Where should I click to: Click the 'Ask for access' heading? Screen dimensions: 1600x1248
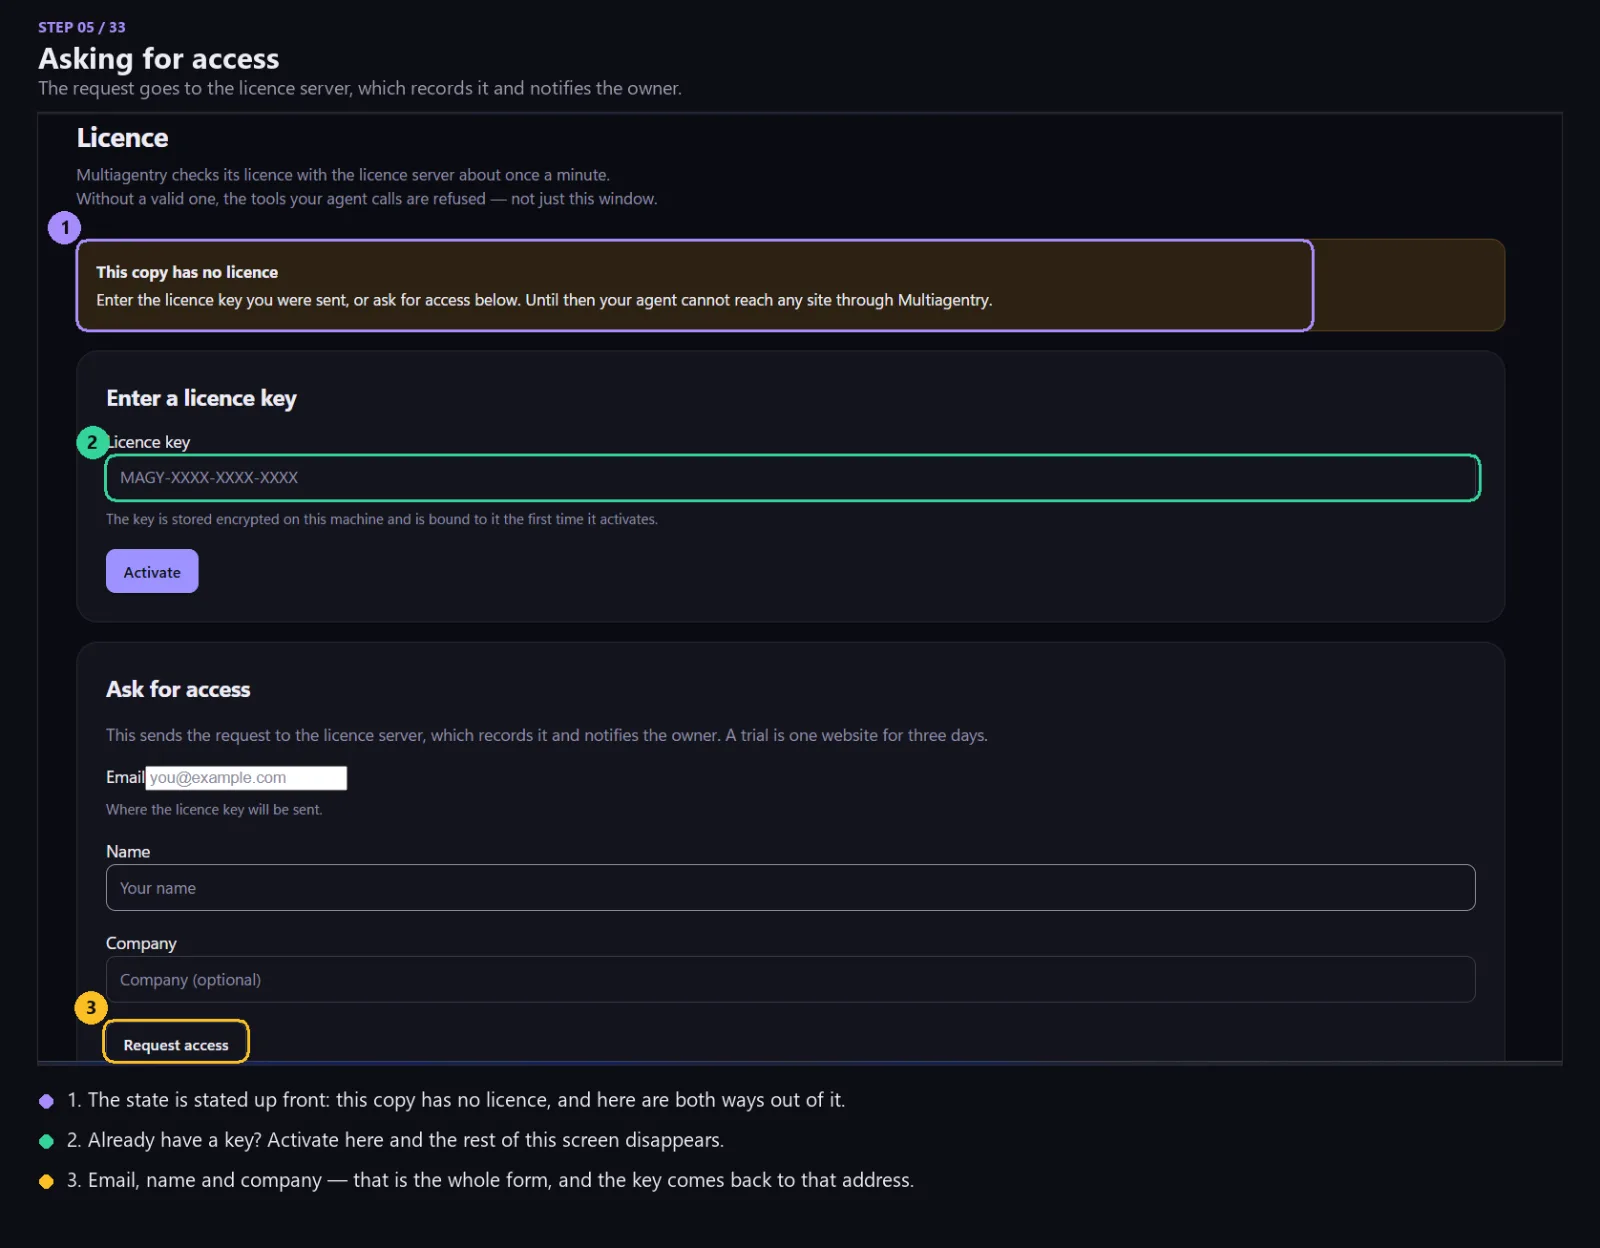(178, 689)
